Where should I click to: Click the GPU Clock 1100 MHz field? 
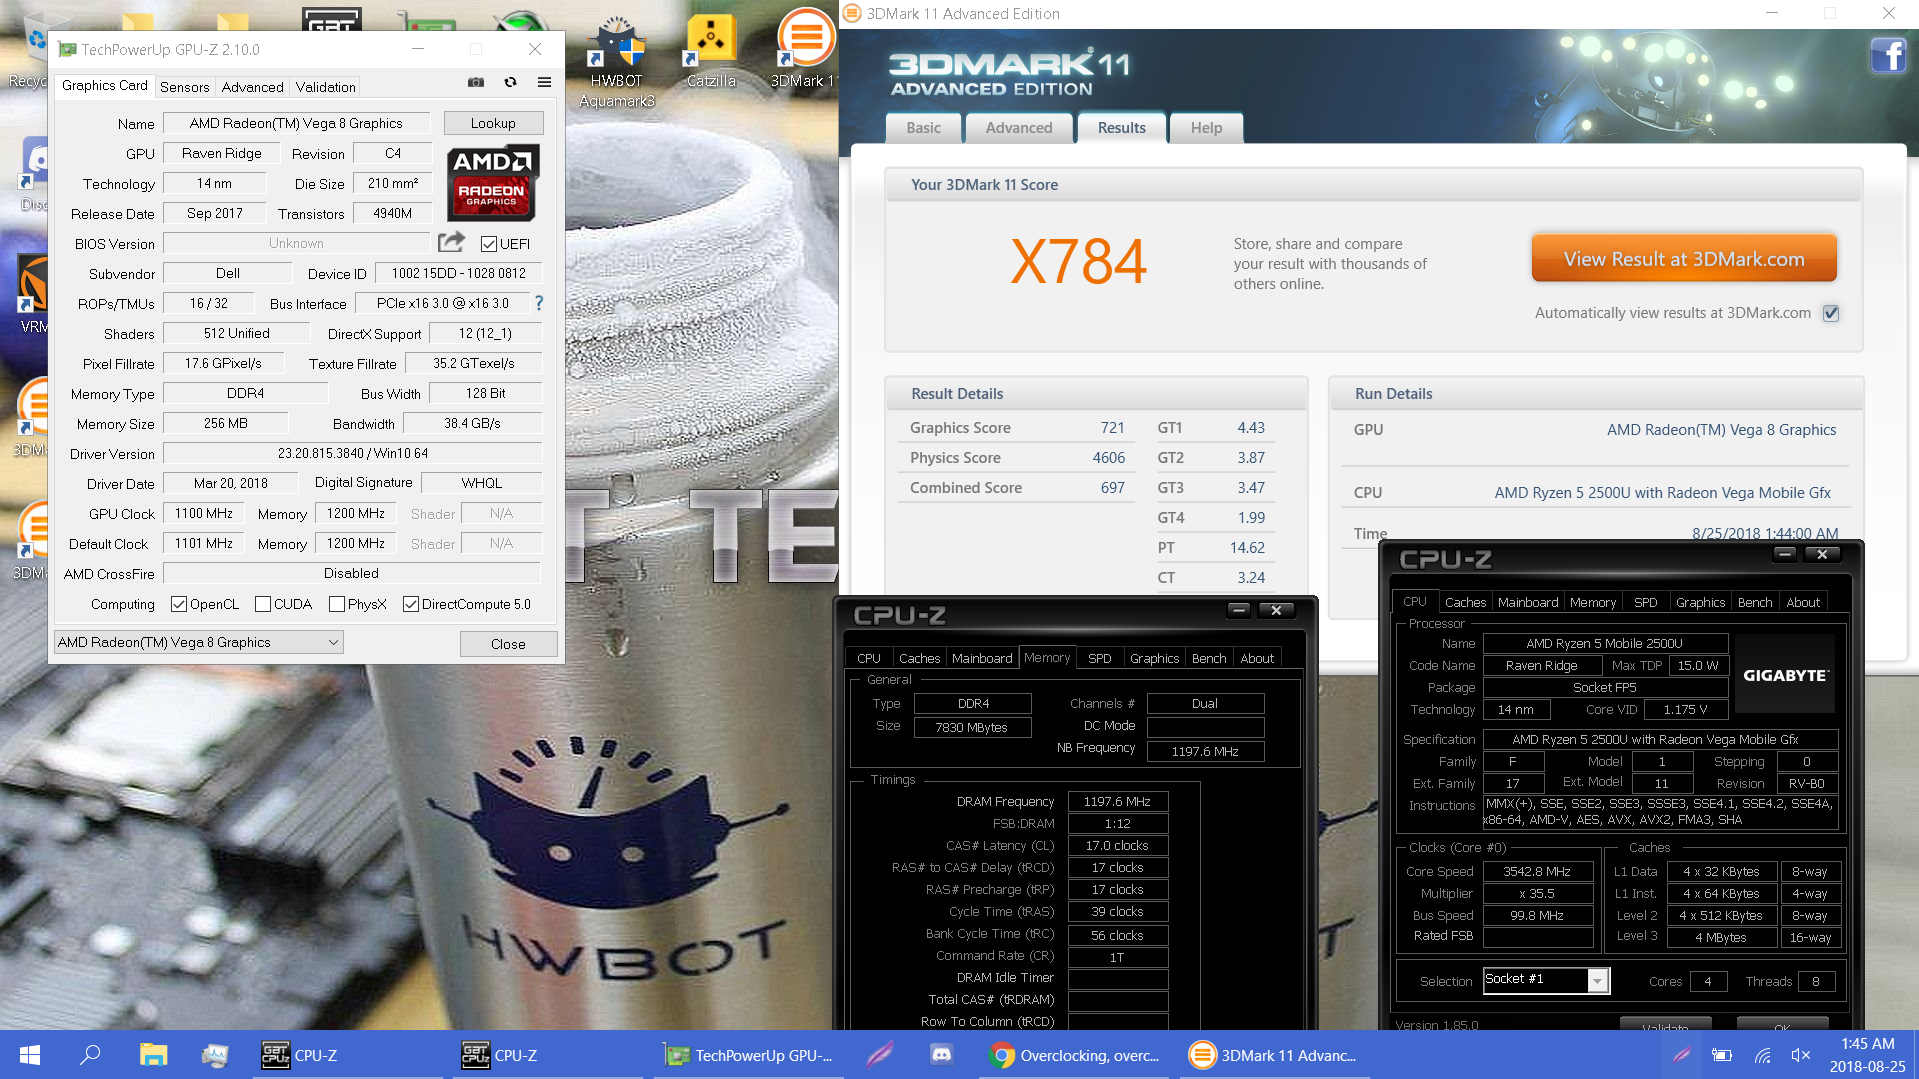204,513
